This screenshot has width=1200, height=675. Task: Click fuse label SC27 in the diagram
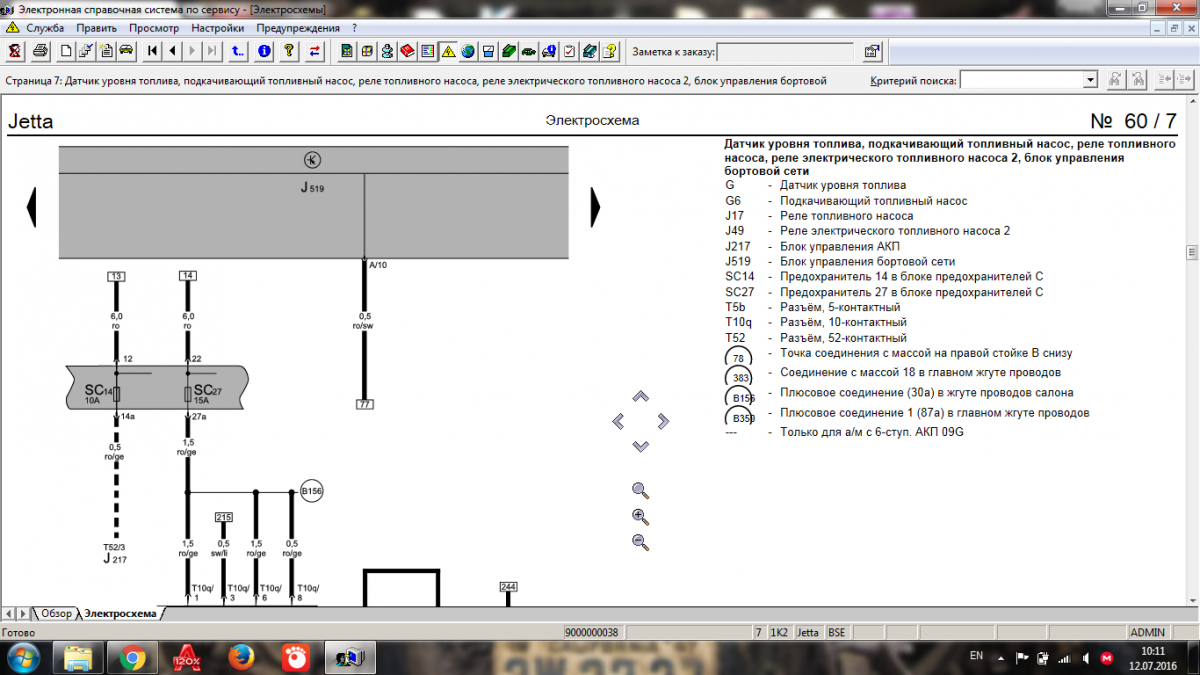pos(207,390)
